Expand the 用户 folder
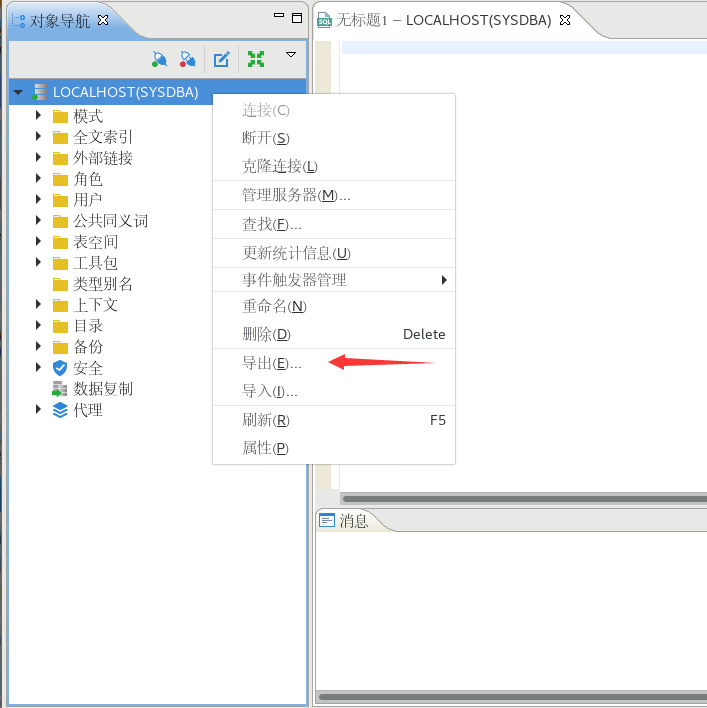The height and width of the screenshot is (708, 707). [x=38, y=199]
